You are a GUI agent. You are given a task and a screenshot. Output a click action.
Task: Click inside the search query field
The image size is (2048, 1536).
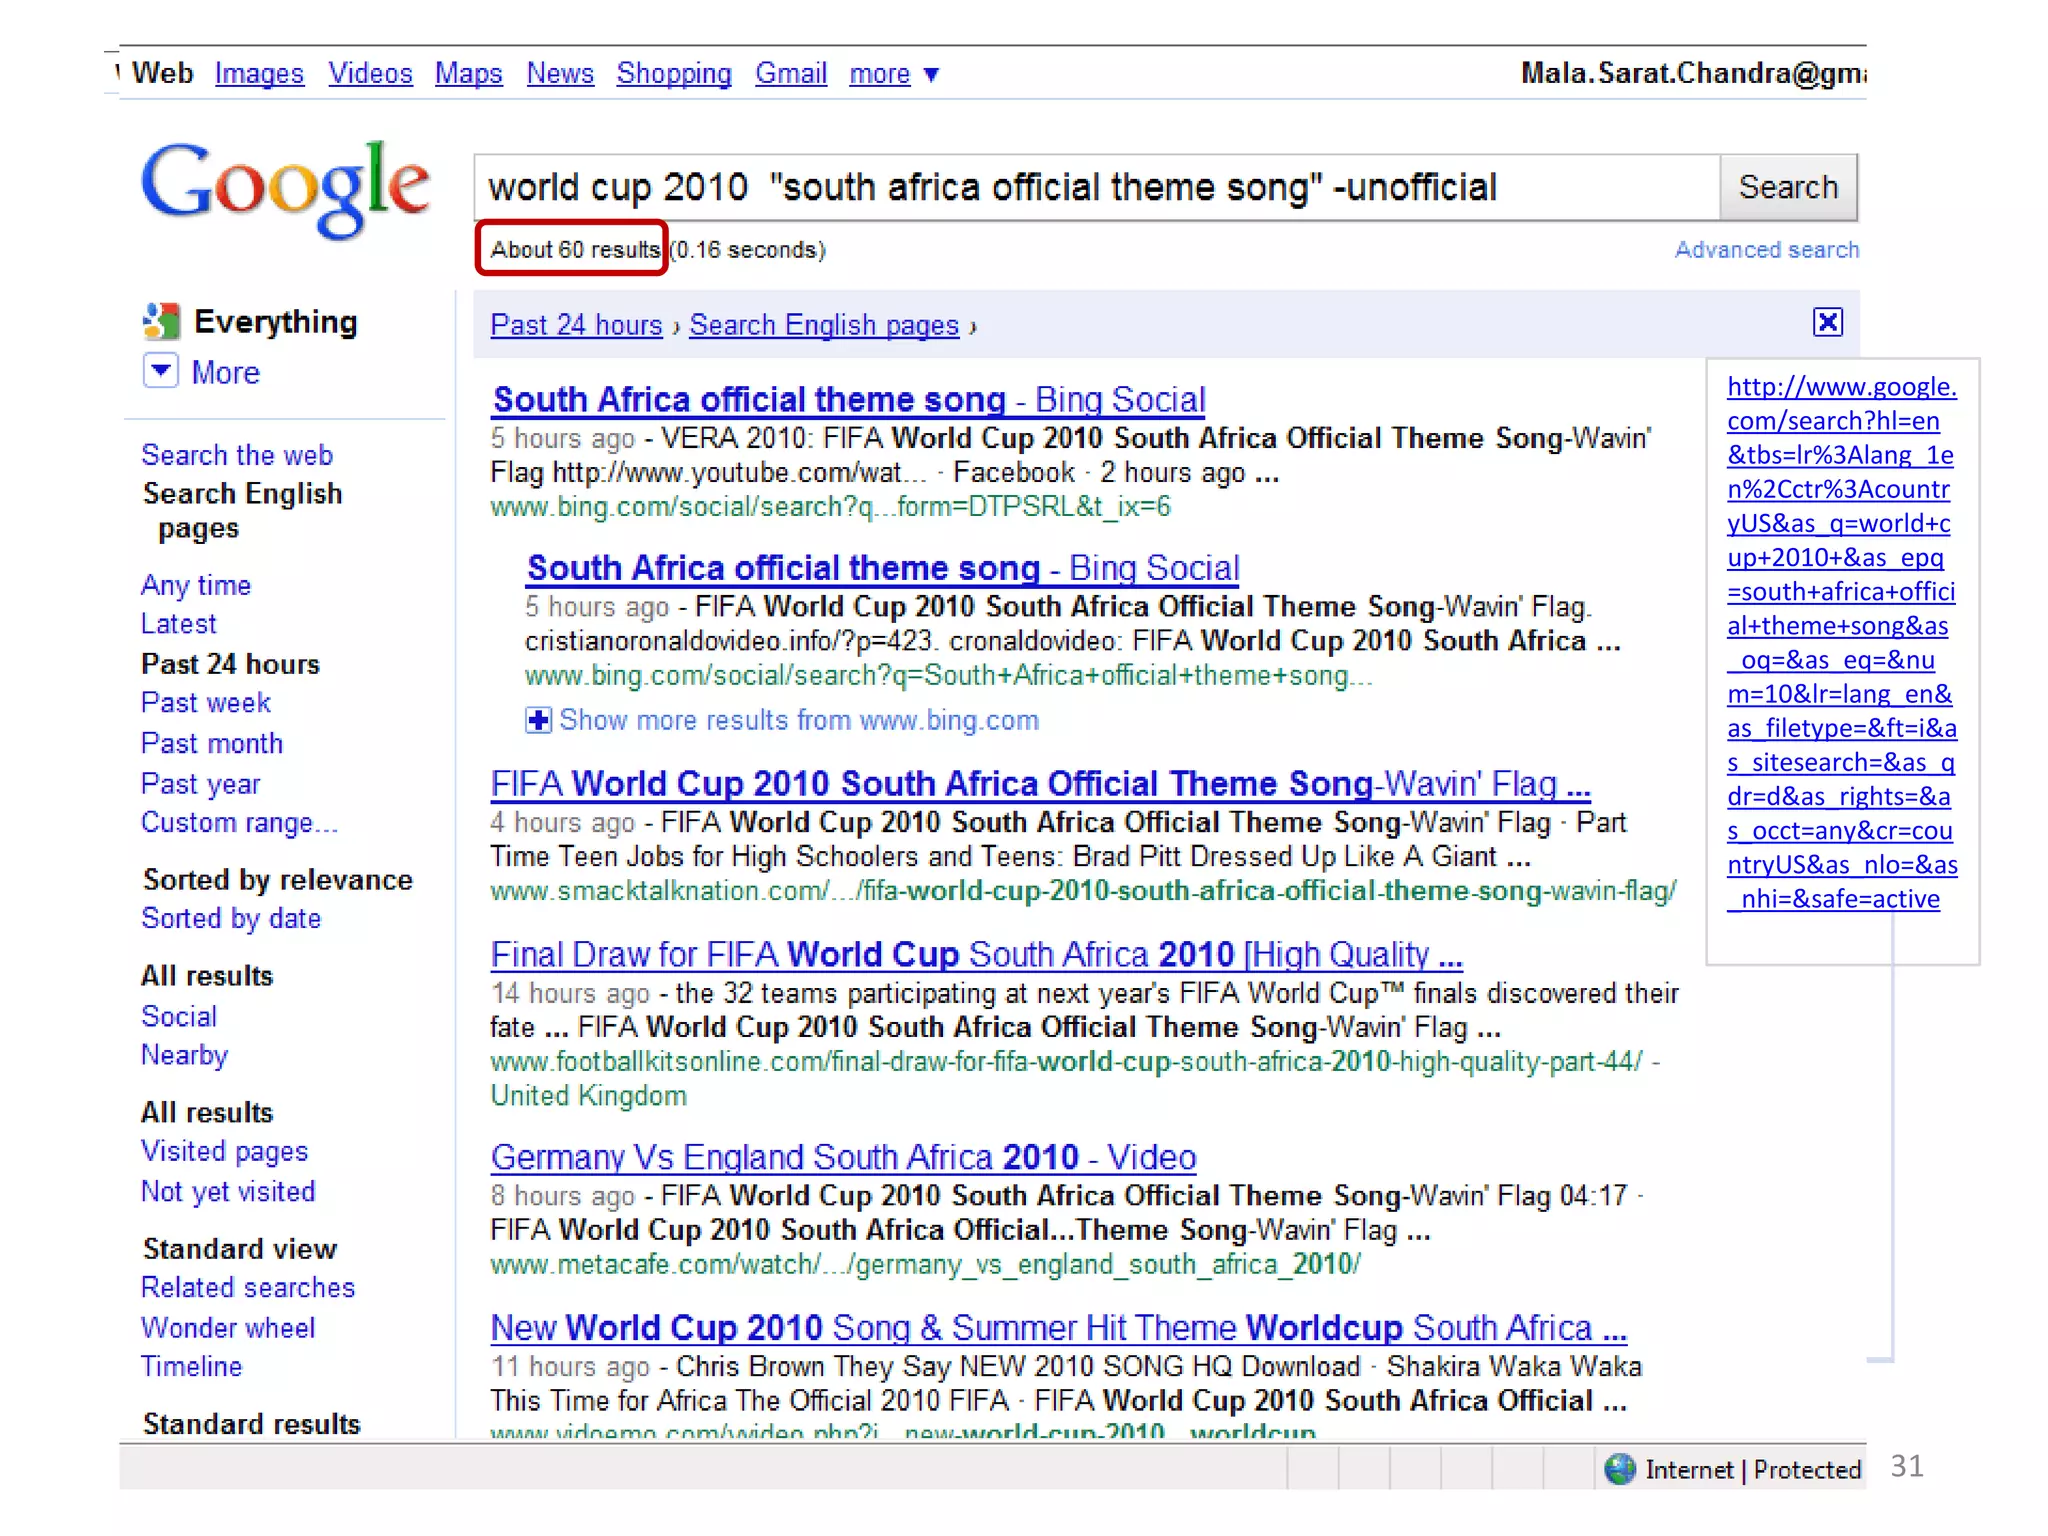tap(1097, 187)
